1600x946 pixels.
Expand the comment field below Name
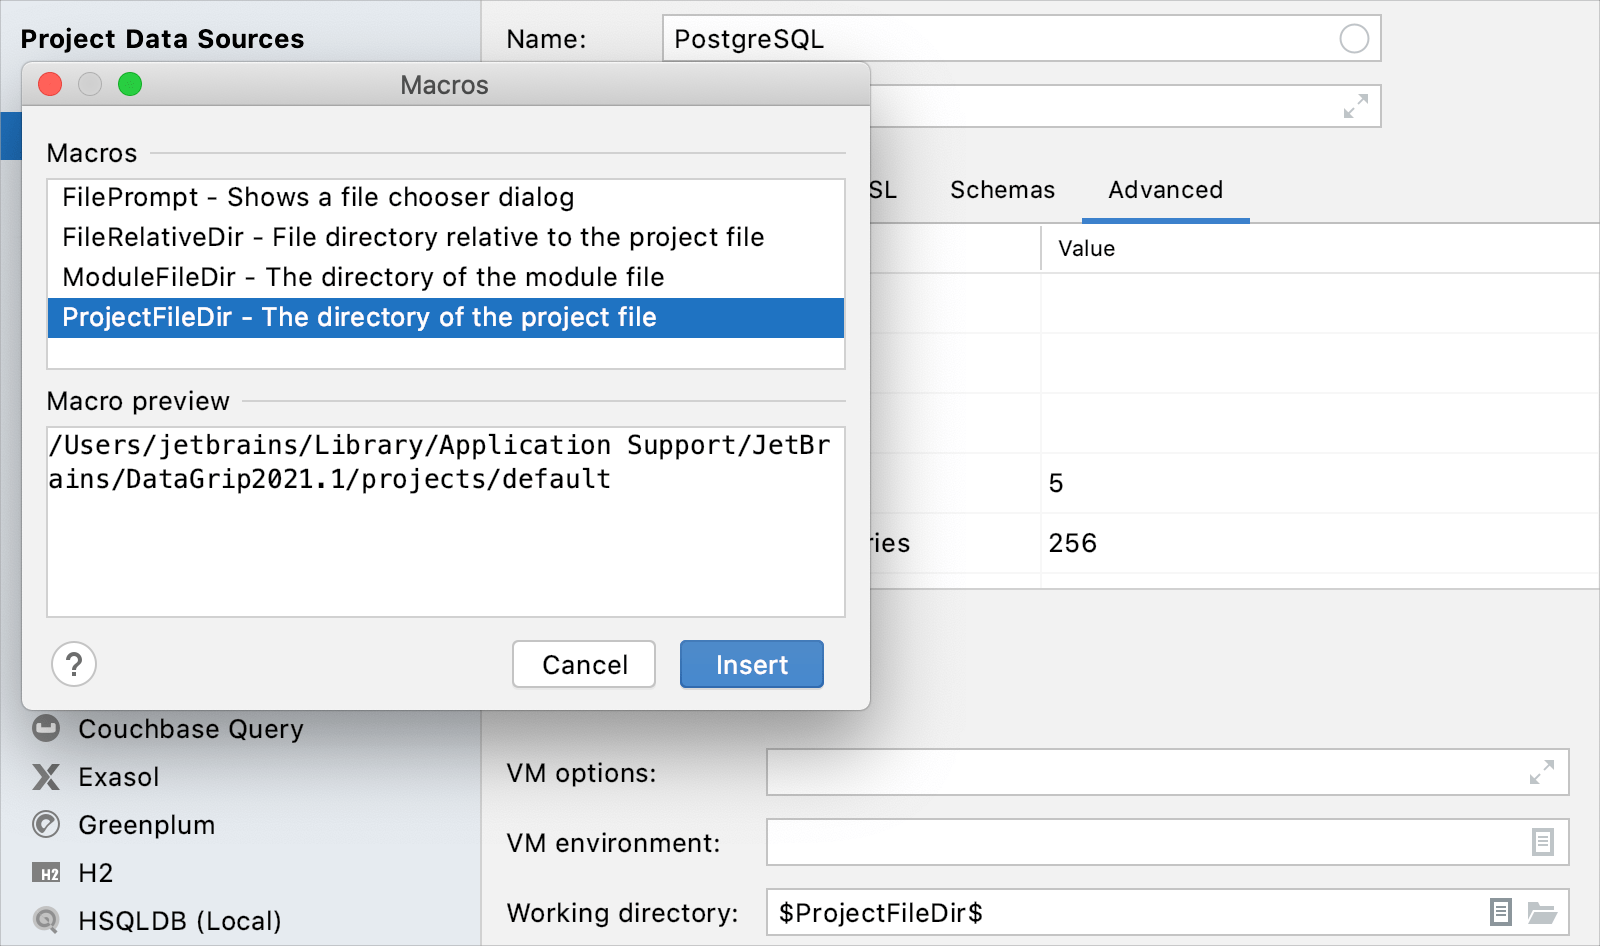point(1355,106)
